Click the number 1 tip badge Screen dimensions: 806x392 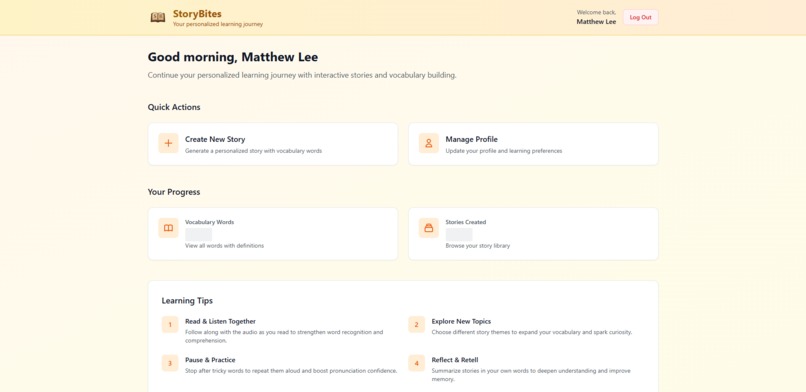[170, 325]
